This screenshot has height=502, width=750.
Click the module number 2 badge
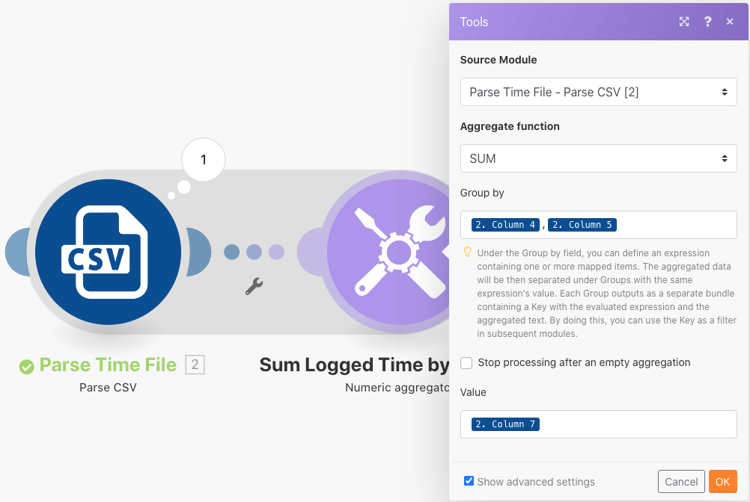pyautogui.click(x=195, y=365)
